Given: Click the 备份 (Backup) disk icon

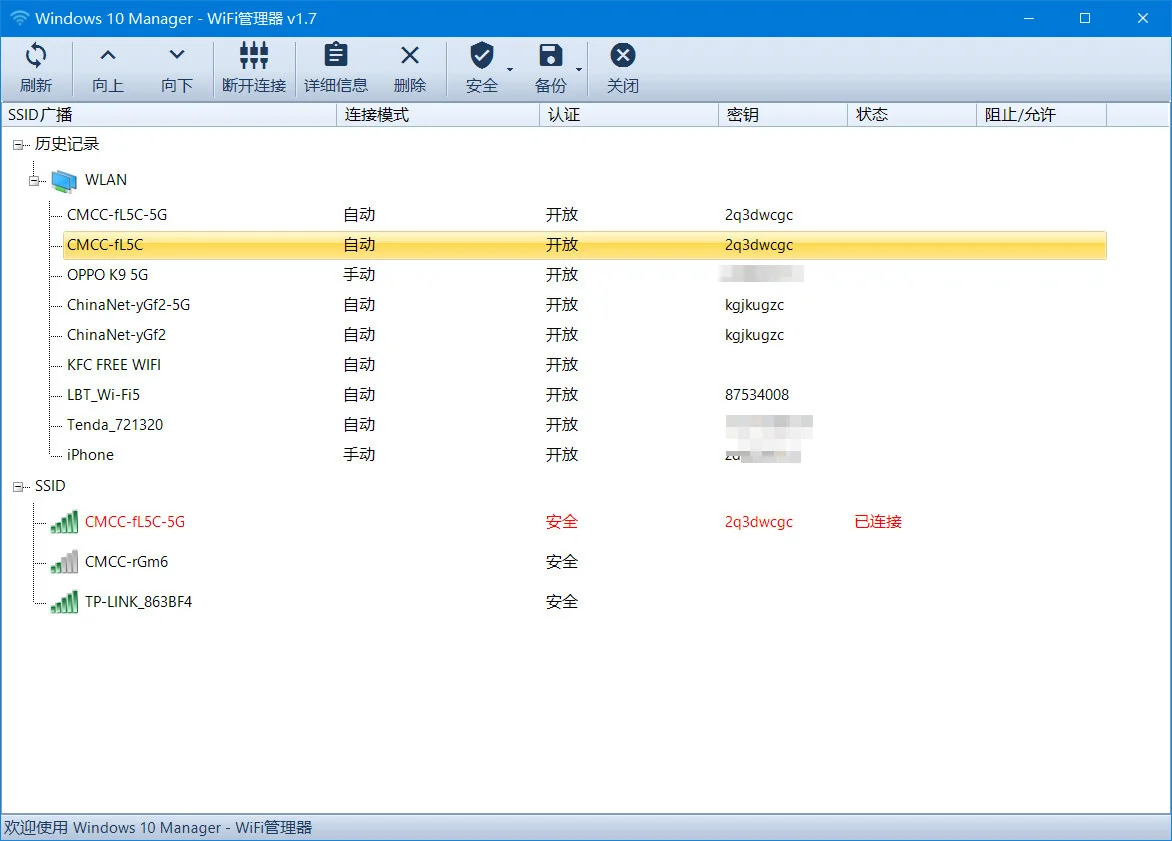Looking at the screenshot, I should [550, 56].
